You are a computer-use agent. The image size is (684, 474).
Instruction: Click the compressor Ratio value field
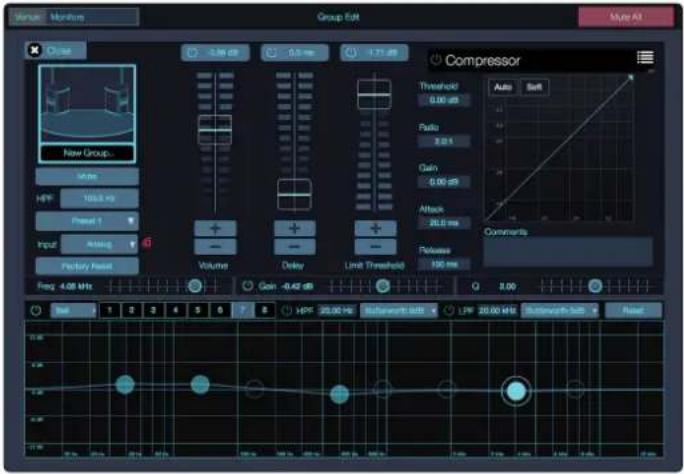click(x=444, y=141)
